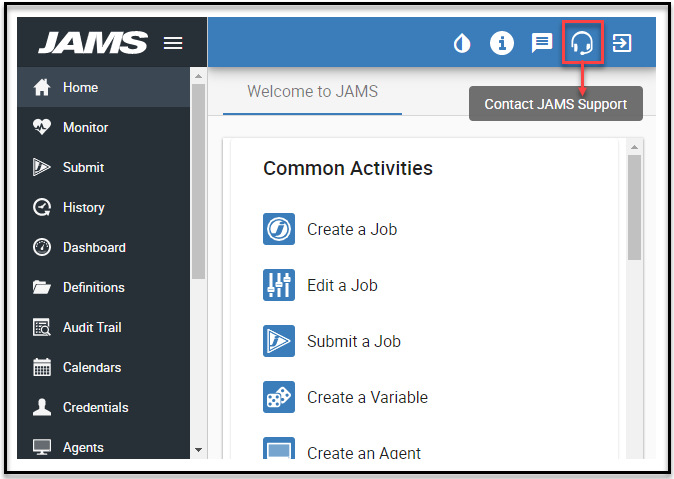The height and width of the screenshot is (479, 674).
Task: Click the Monitor heartbeat icon
Action: tap(42, 127)
